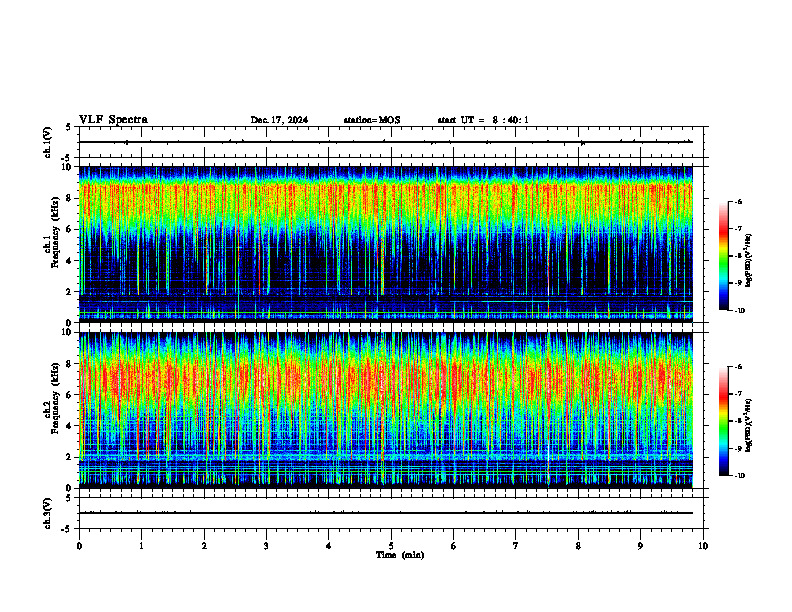Select the "start UT = 8 :40: 1" text
The width and height of the screenshot is (792, 612).
click(483, 120)
